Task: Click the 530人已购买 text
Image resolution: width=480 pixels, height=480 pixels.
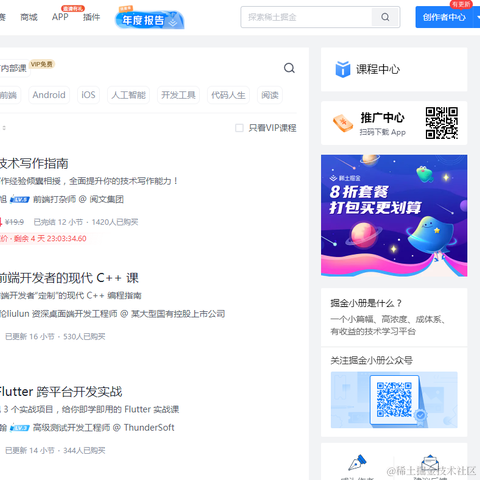Action: tap(84, 337)
